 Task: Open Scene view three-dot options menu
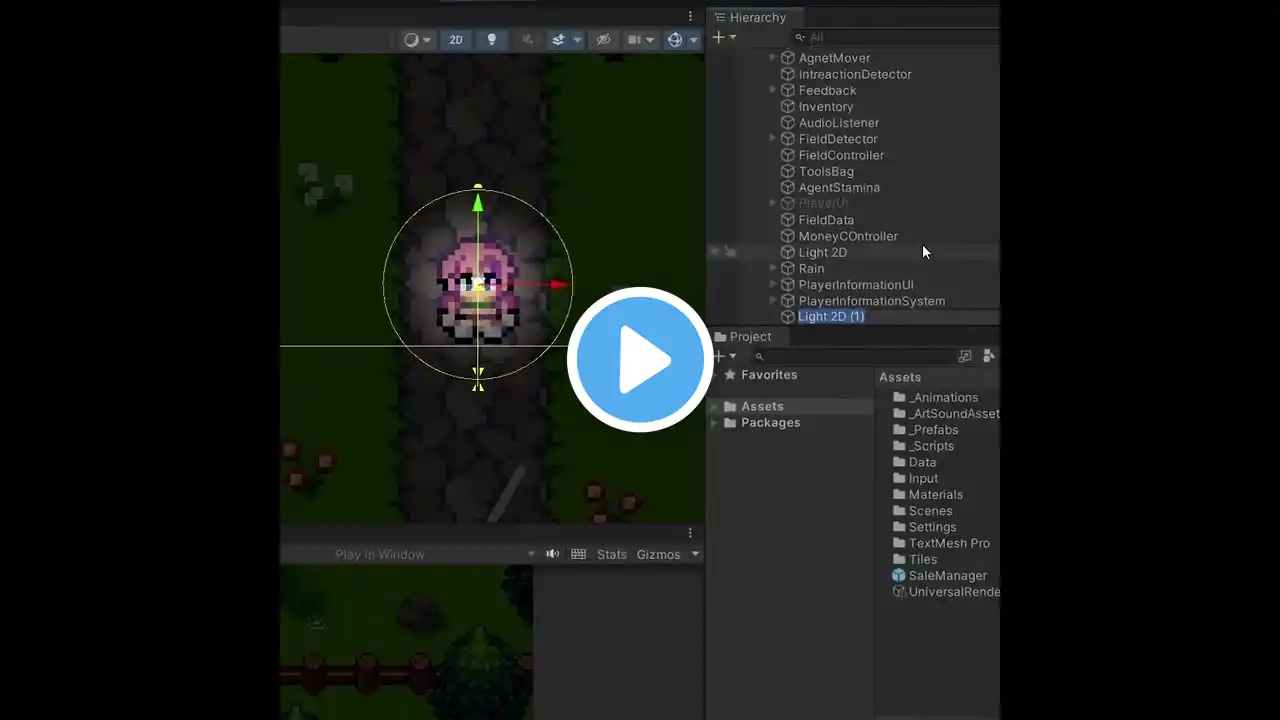690,16
